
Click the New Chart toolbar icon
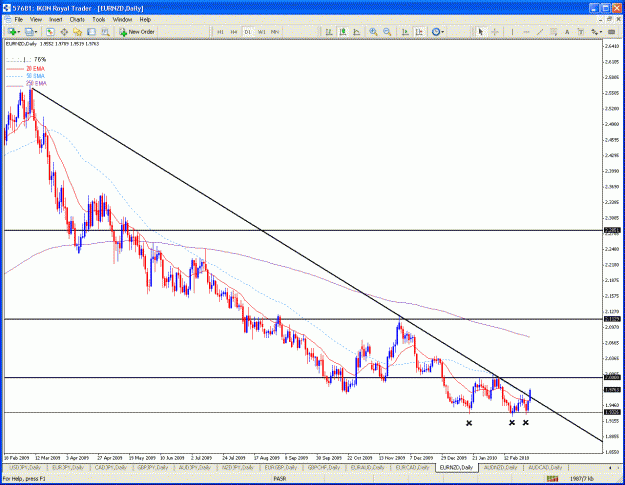pyautogui.click(x=12, y=32)
